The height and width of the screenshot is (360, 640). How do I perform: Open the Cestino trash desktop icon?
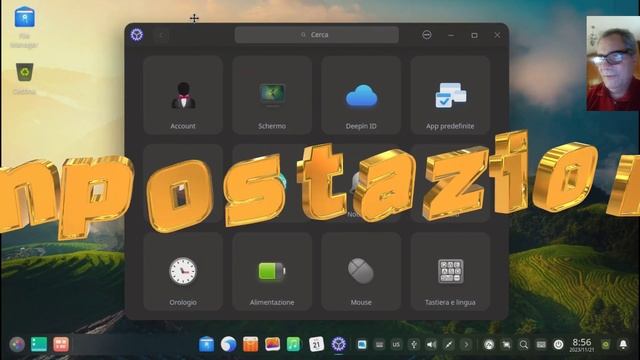coord(24,78)
